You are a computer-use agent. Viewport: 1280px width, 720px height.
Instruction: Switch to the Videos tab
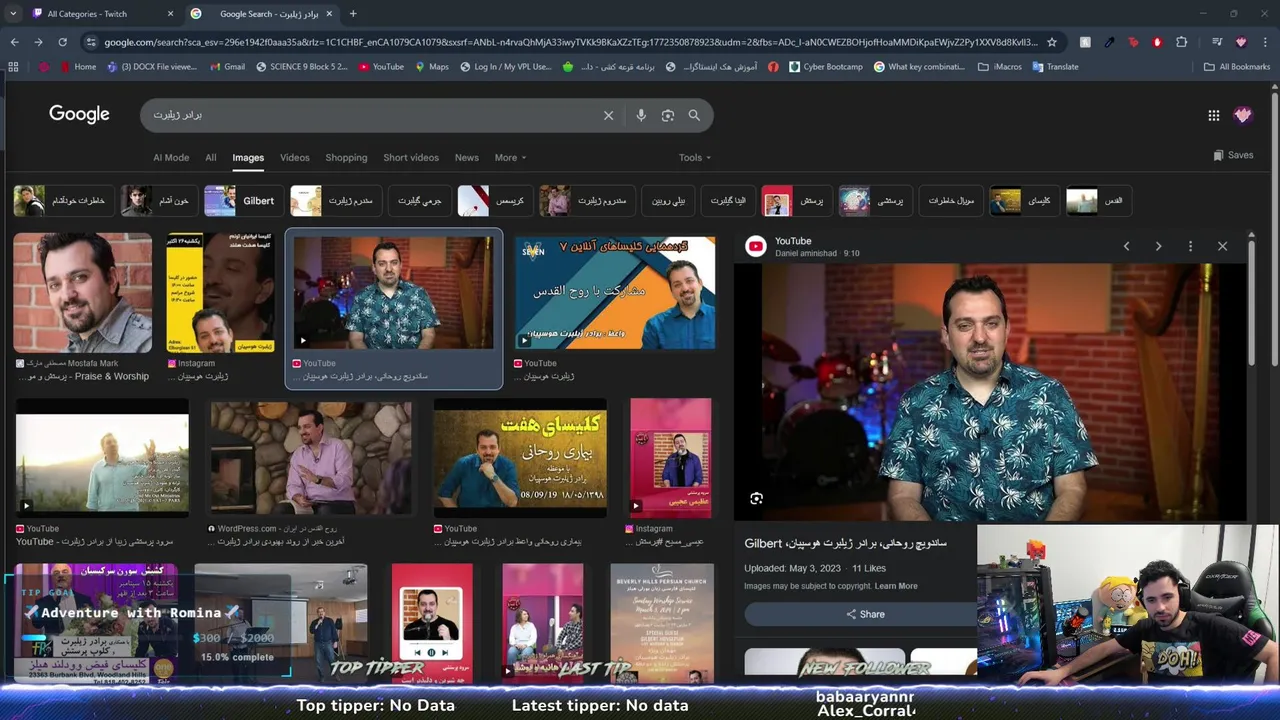coord(294,158)
